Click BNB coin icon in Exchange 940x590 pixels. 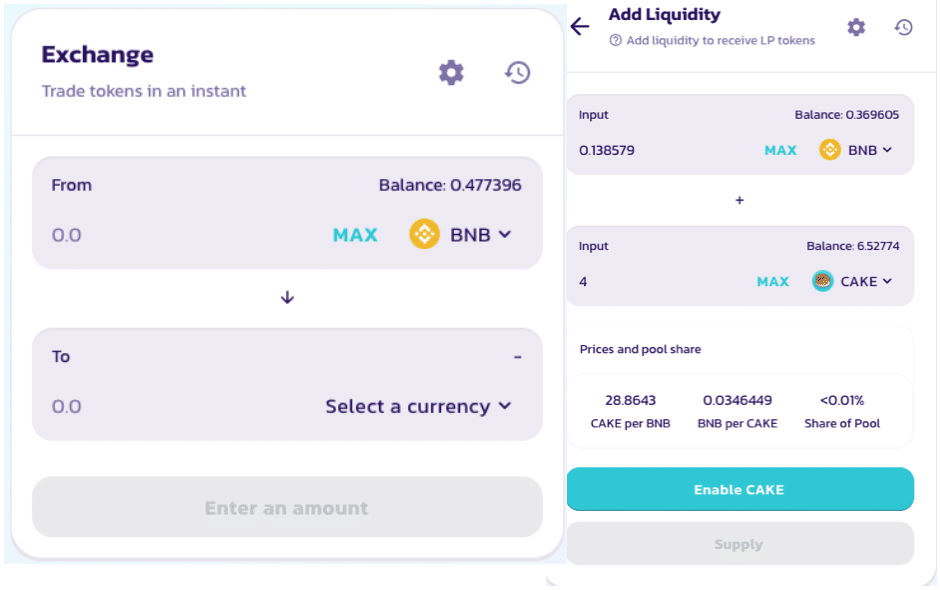tap(425, 235)
